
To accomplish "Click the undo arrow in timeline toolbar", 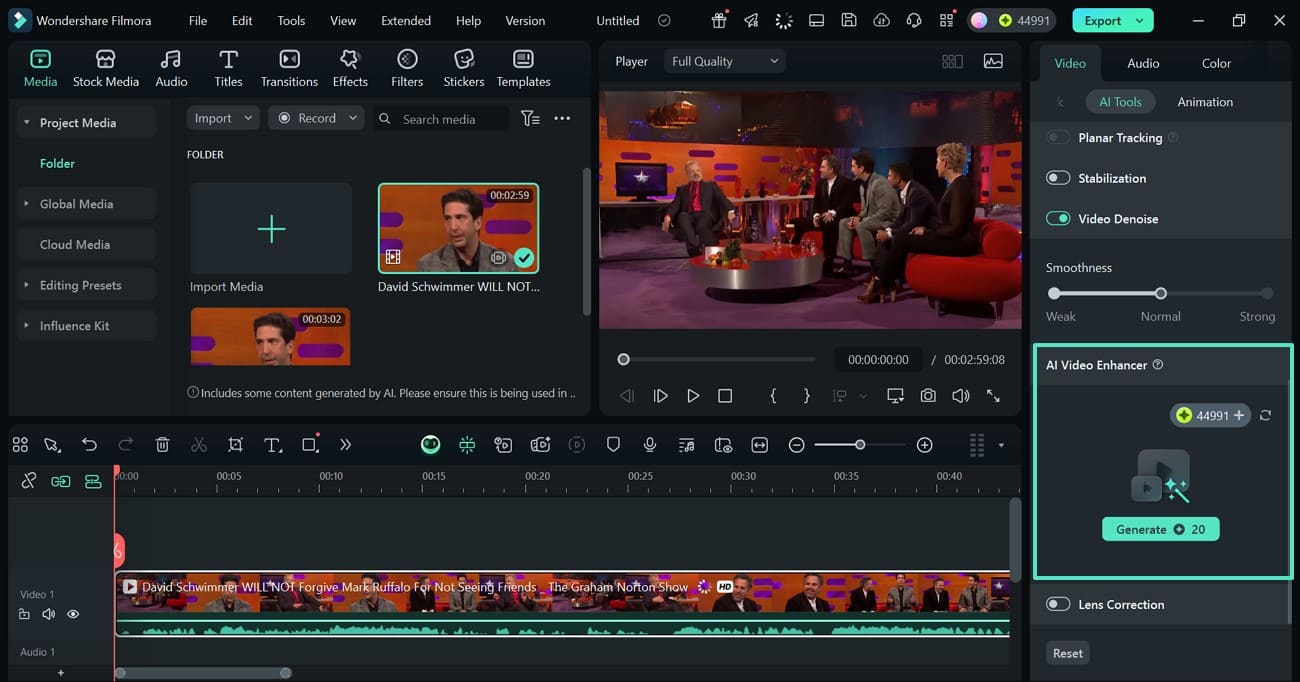I will [x=89, y=445].
